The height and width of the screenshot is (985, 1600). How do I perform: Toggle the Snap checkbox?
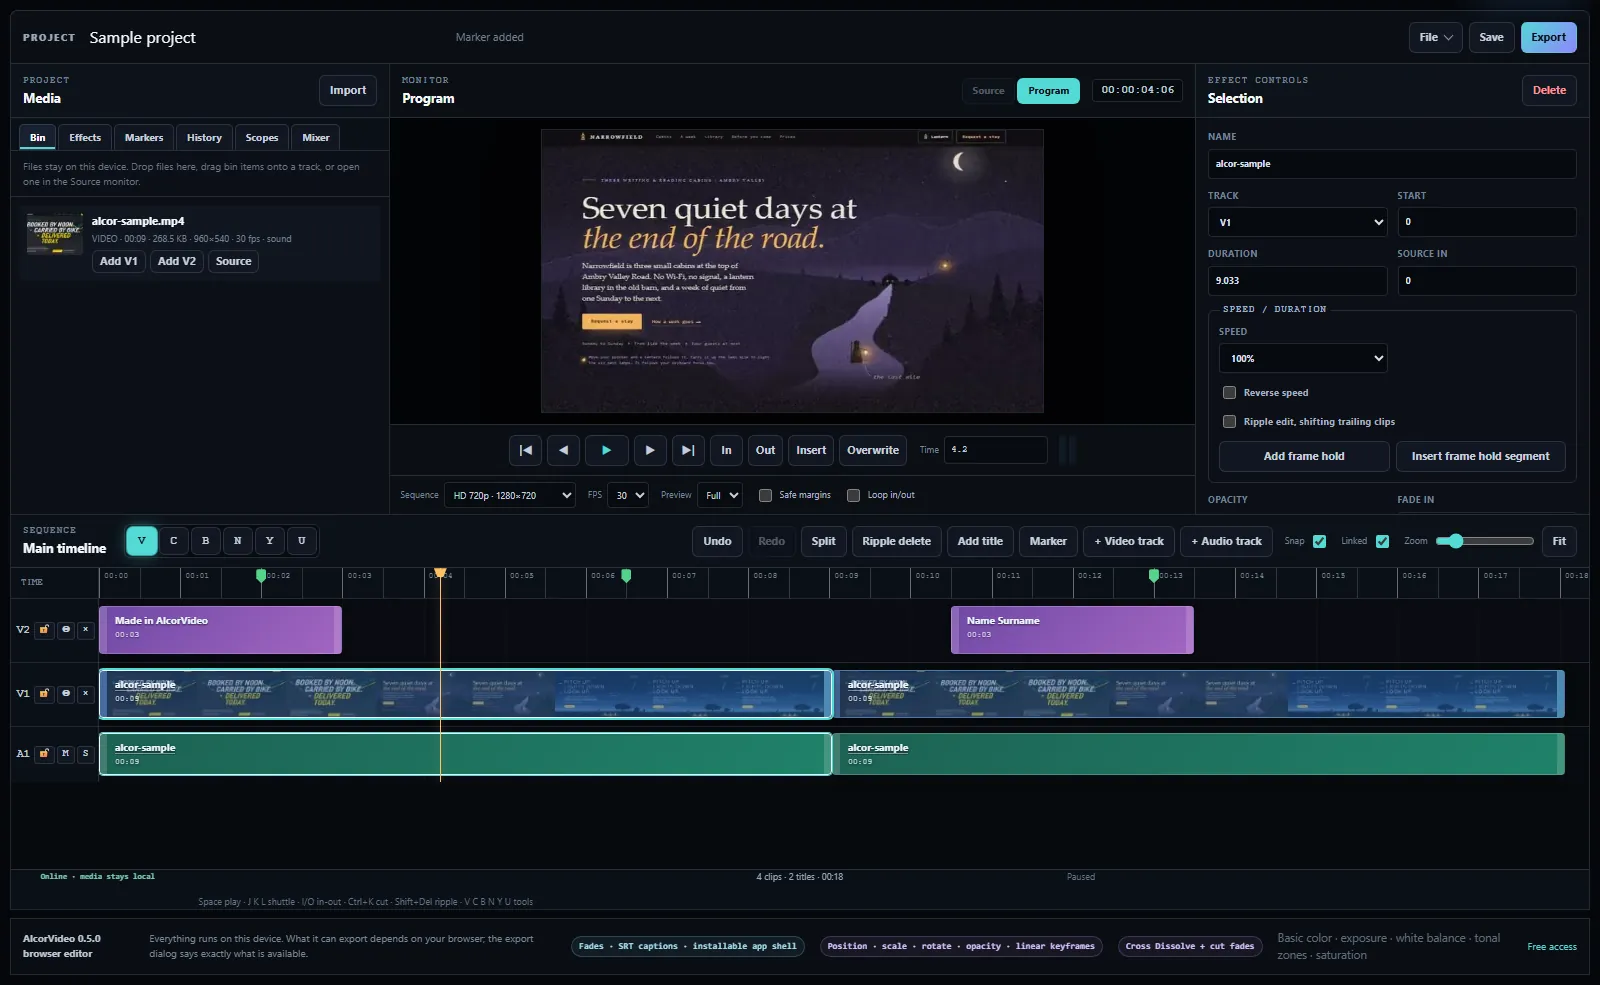[1319, 541]
